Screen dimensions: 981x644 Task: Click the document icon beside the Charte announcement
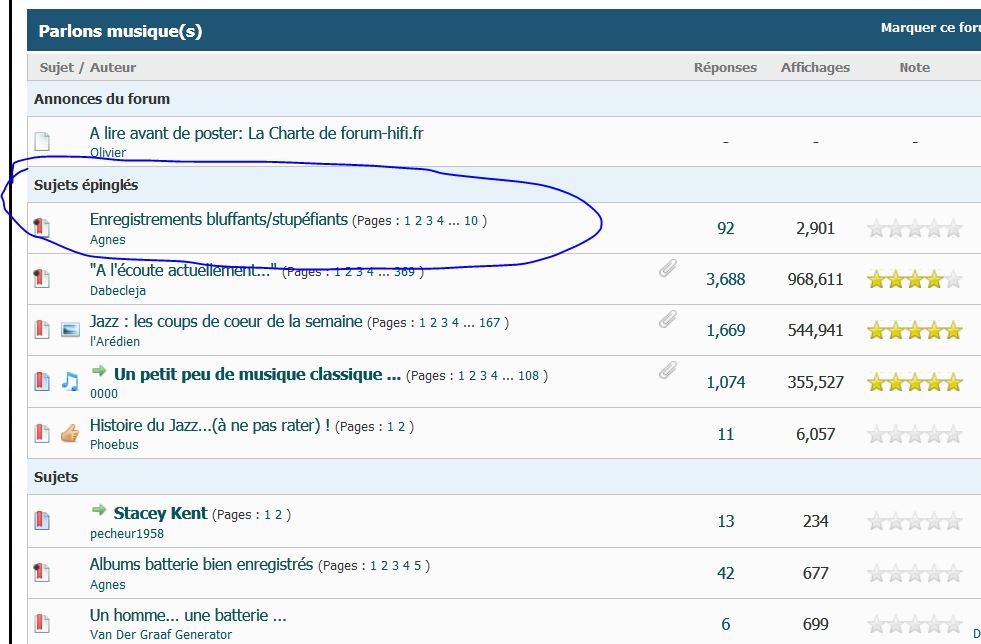[x=42, y=141]
